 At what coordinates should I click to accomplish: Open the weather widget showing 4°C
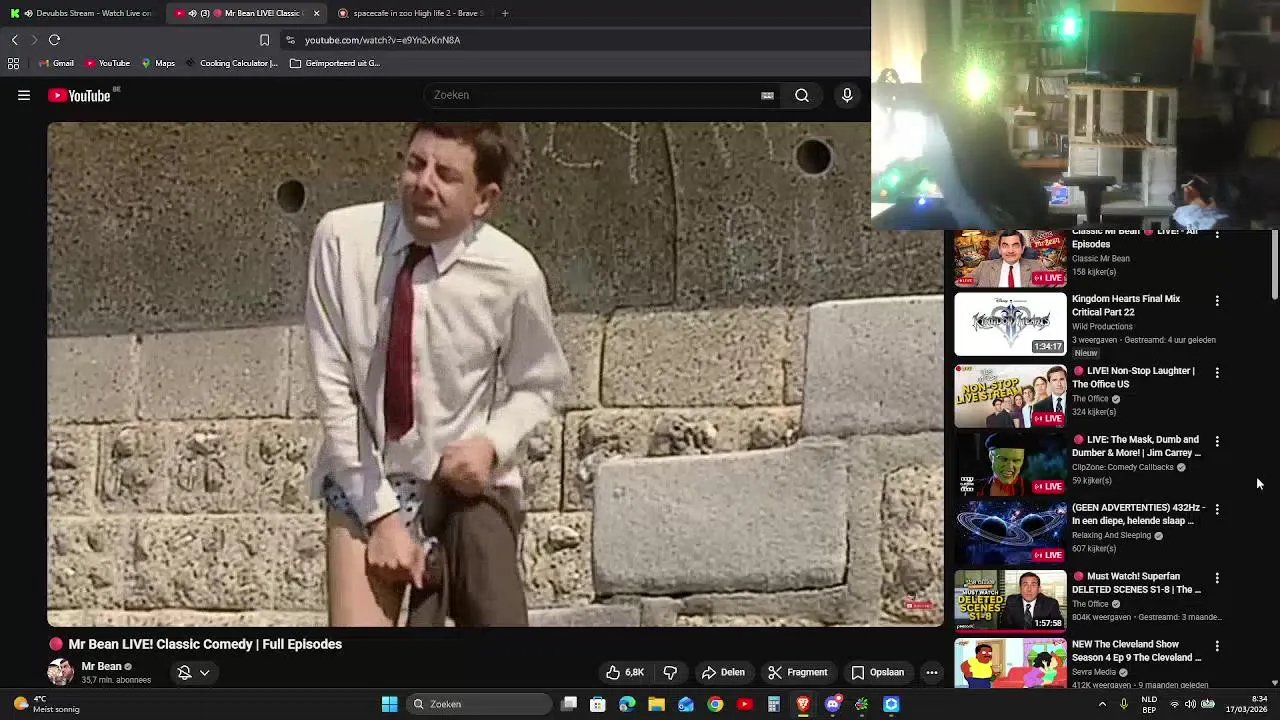click(x=46, y=704)
